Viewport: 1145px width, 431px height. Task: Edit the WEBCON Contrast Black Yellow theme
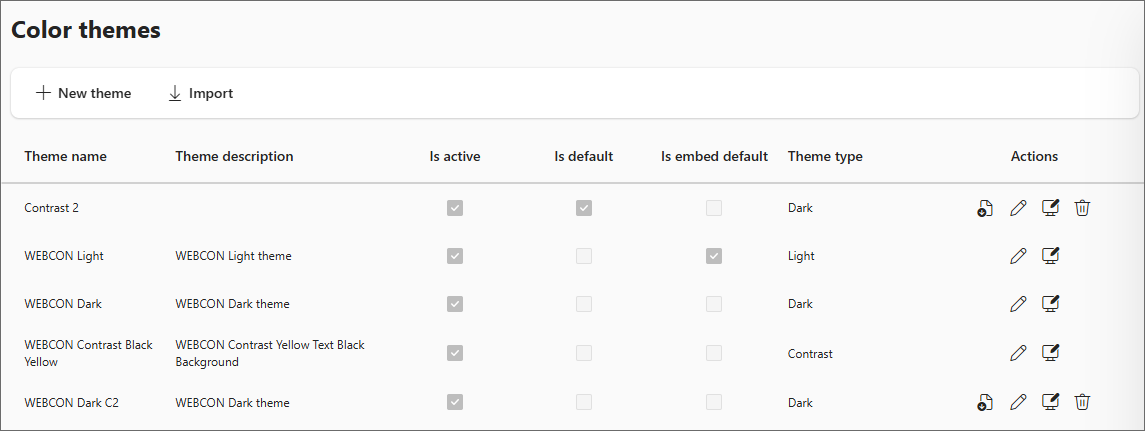1018,352
